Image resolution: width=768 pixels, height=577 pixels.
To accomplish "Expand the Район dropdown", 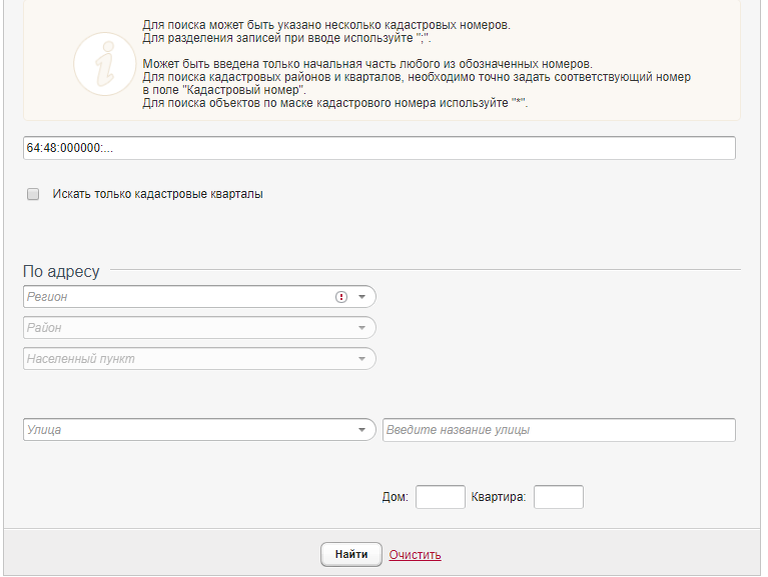I will click(x=362, y=328).
